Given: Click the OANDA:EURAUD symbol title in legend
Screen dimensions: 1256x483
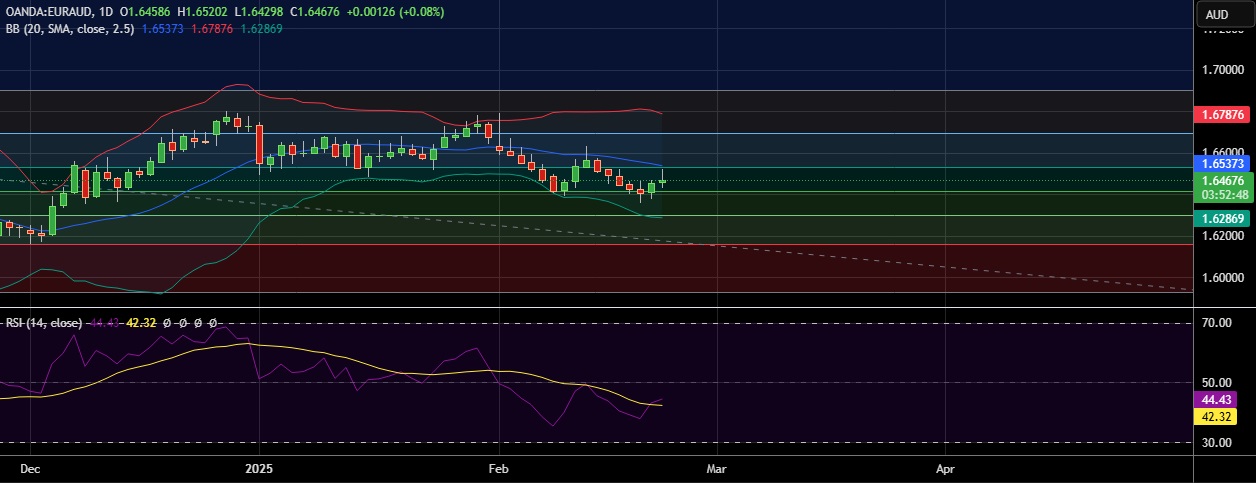Looking at the screenshot, I should click(x=50, y=12).
